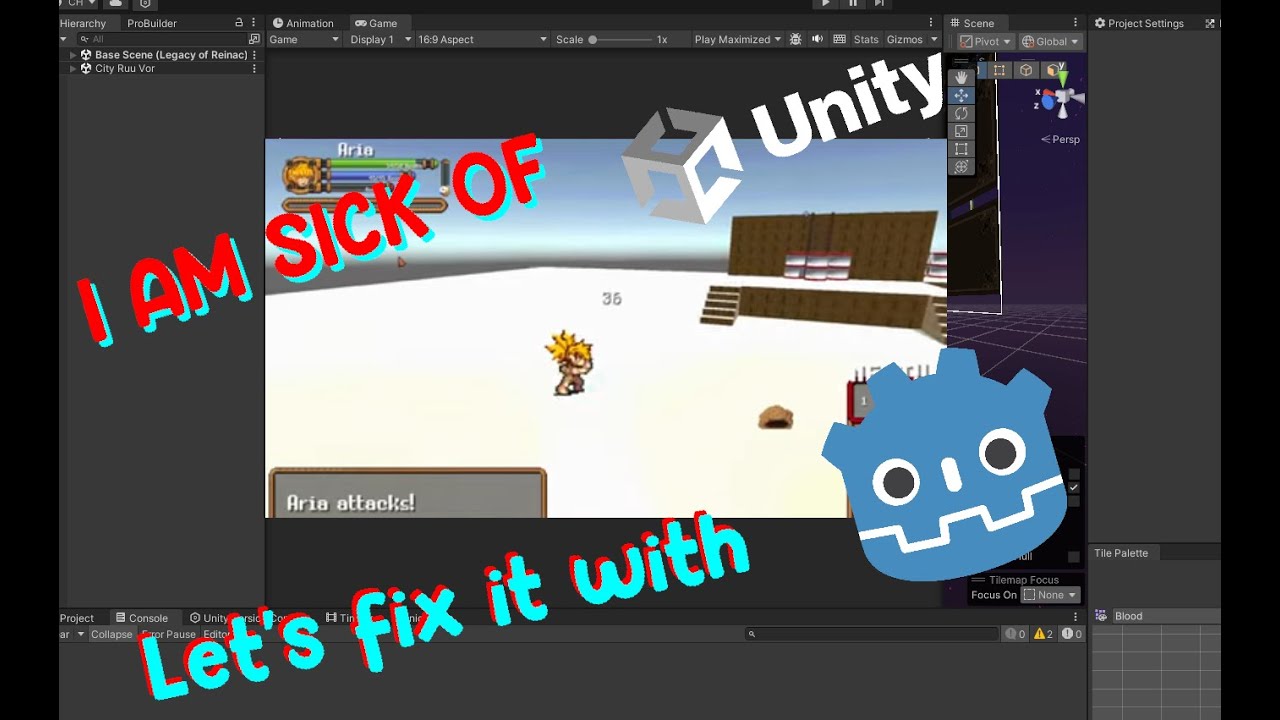This screenshot has height=720, width=1280.
Task: Switch to the Project tab
Action: [77, 618]
